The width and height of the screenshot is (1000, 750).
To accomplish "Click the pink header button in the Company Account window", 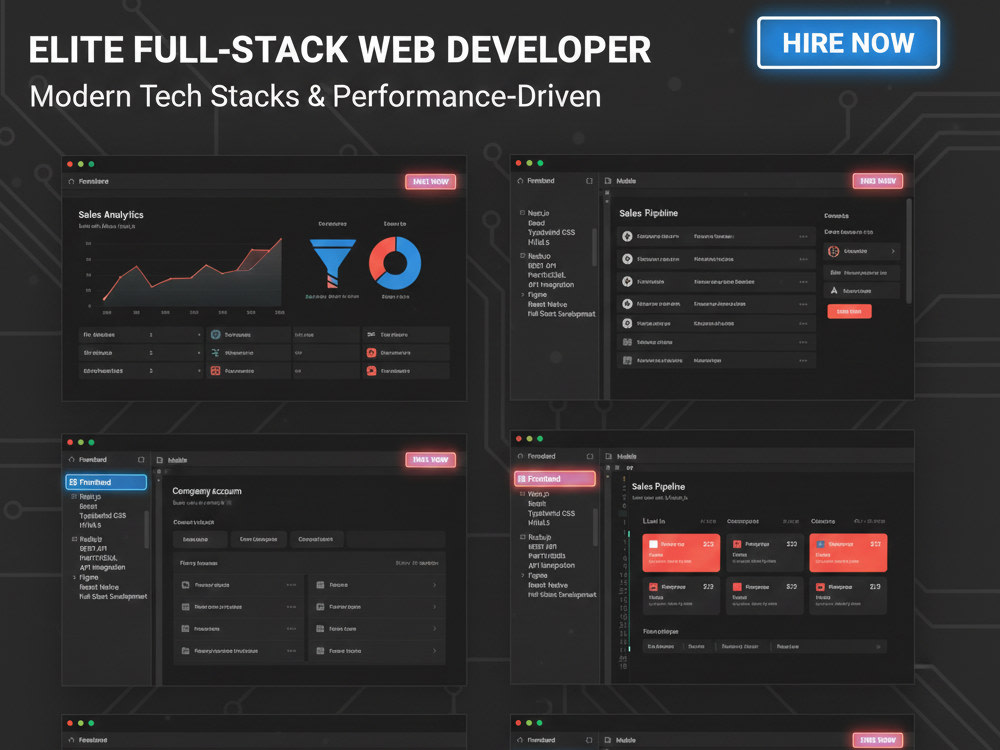I will coord(430,460).
